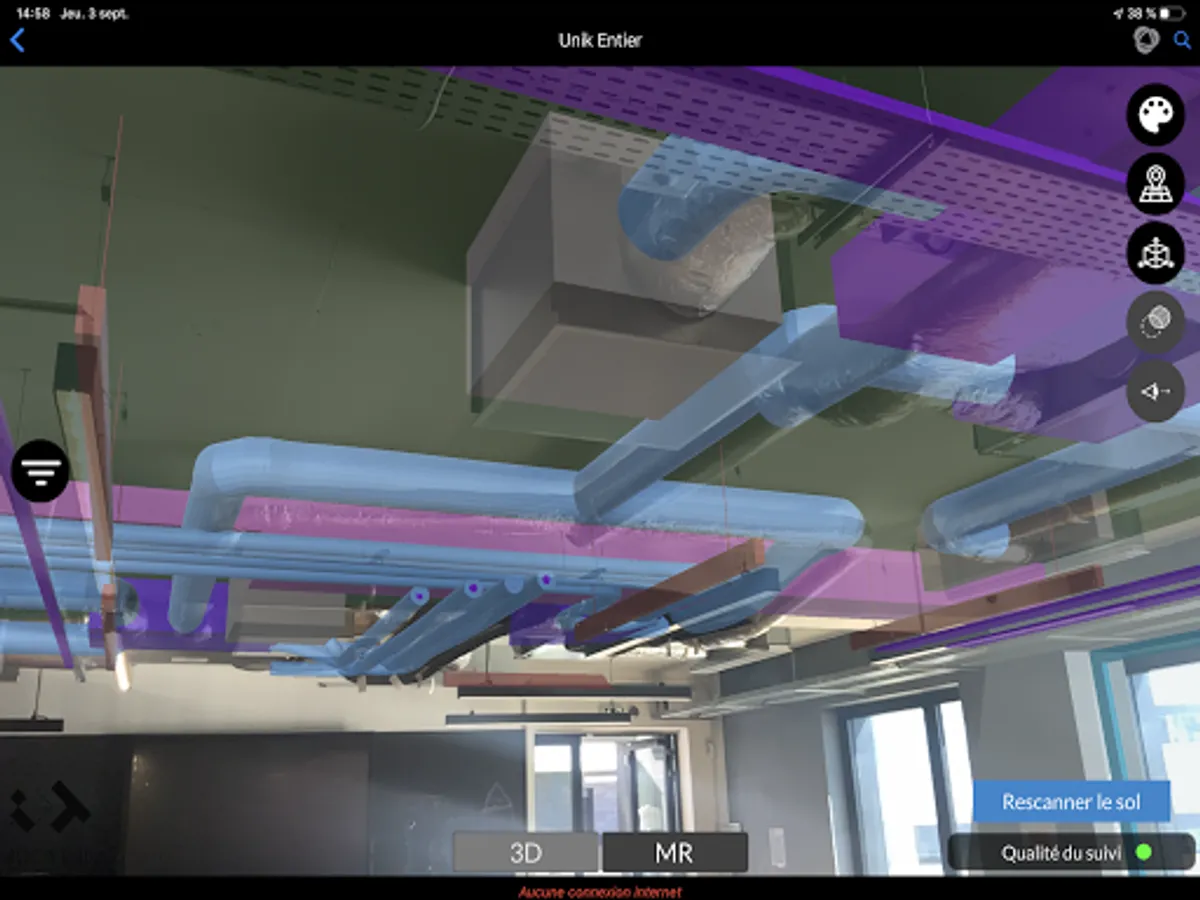Tap the Unik Entier title text
The height and width of the screenshot is (900, 1200).
click(600, 40)
